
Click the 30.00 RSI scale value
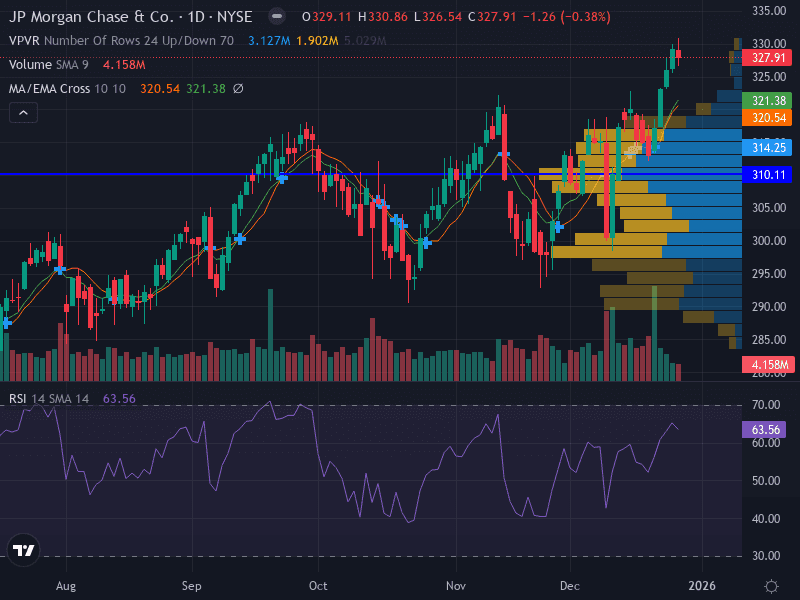[766, 556]
